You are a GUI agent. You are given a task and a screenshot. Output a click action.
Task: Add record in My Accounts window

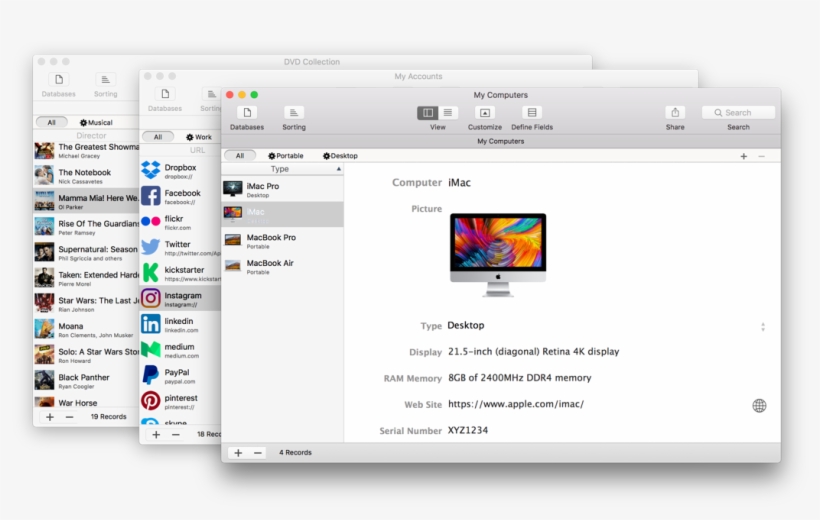[x=156, y=435]
